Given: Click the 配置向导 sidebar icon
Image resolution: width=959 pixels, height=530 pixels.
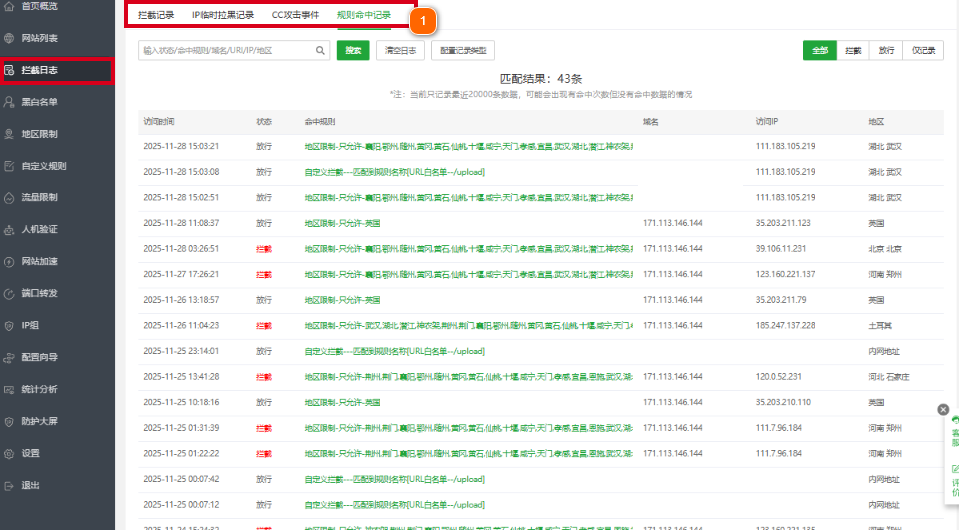Looking at the screenshot, I should 9,358.
